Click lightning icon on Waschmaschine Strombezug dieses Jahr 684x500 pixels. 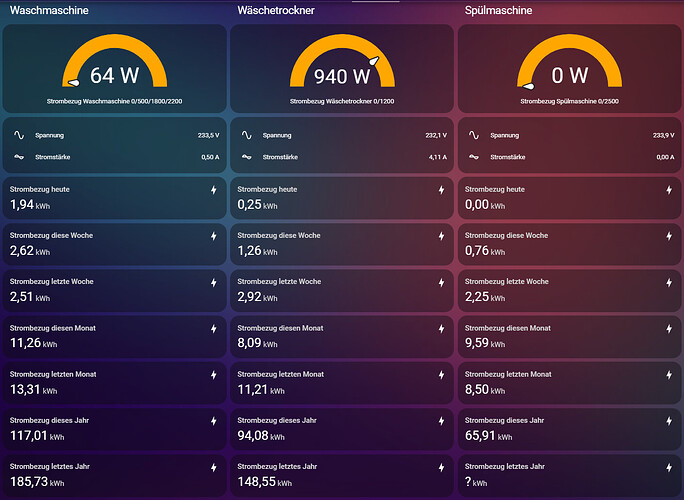(x=214, y=421)
